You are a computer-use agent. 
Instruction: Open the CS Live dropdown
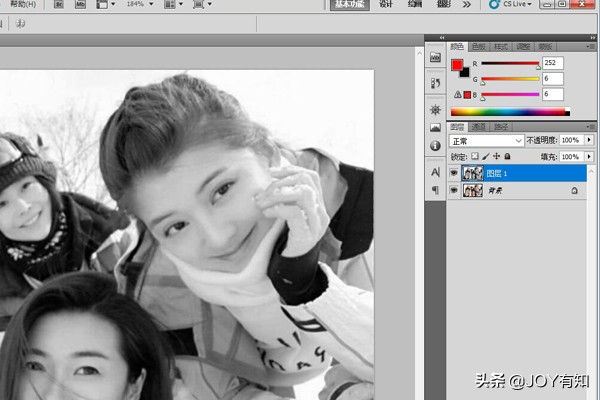511,4
